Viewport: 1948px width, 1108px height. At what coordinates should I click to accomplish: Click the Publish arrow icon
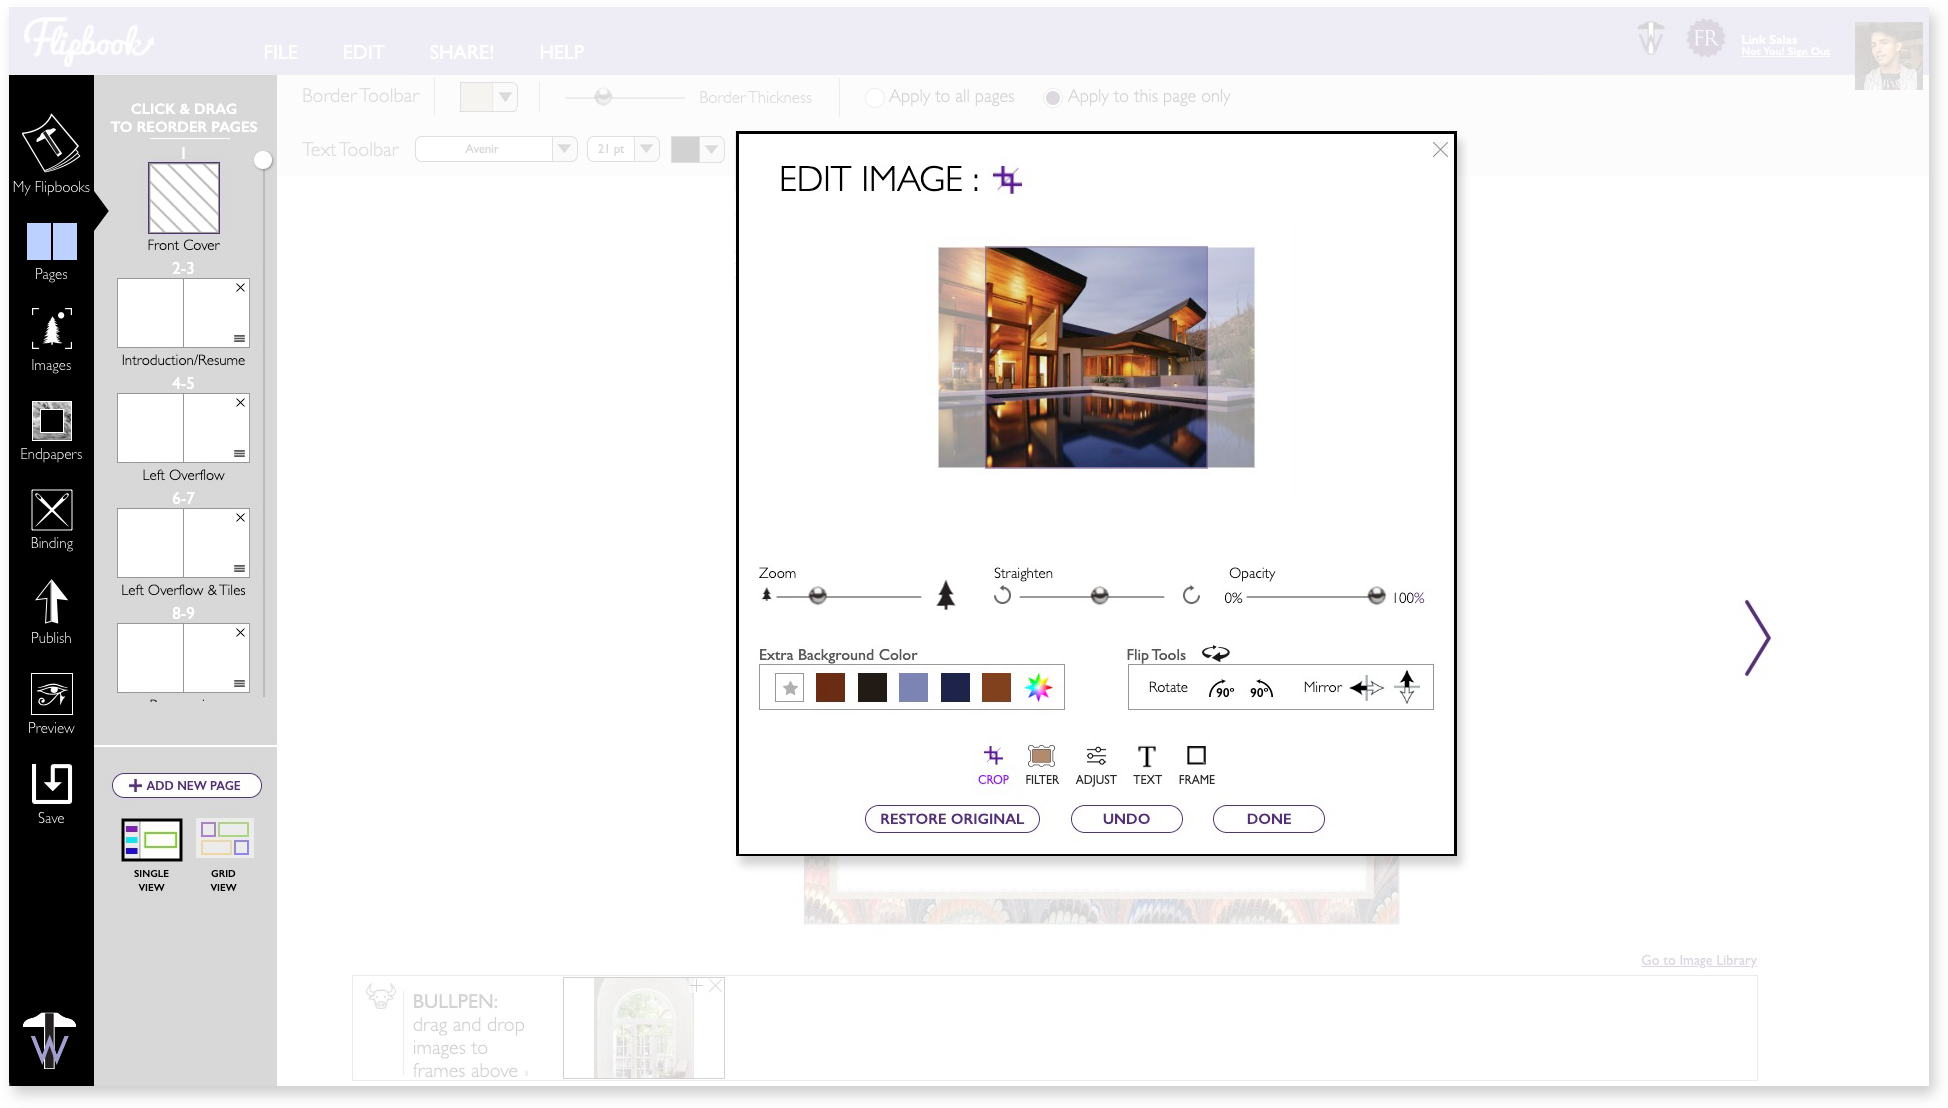51,603
